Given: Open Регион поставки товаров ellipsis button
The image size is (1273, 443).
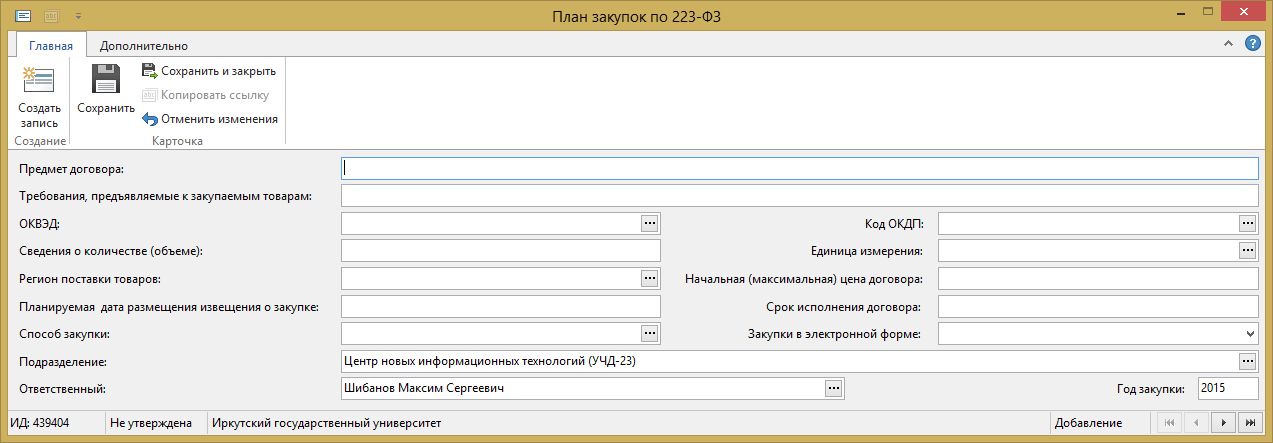Looking at the screenshot, I should click(x=650, y=278).
